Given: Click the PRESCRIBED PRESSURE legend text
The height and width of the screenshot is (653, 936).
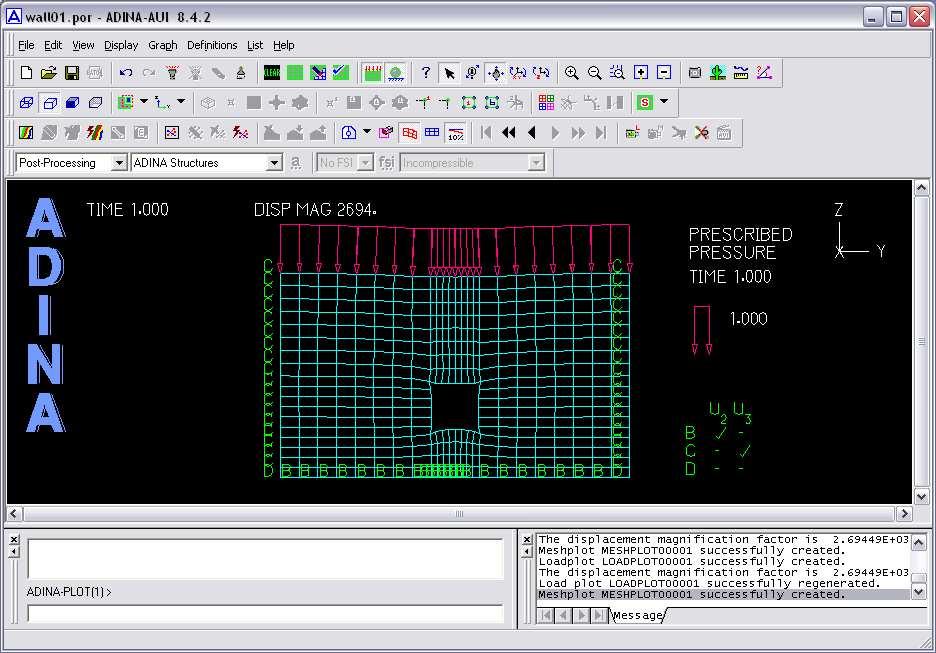Looking at the screenshot, I should coord(740,244).
